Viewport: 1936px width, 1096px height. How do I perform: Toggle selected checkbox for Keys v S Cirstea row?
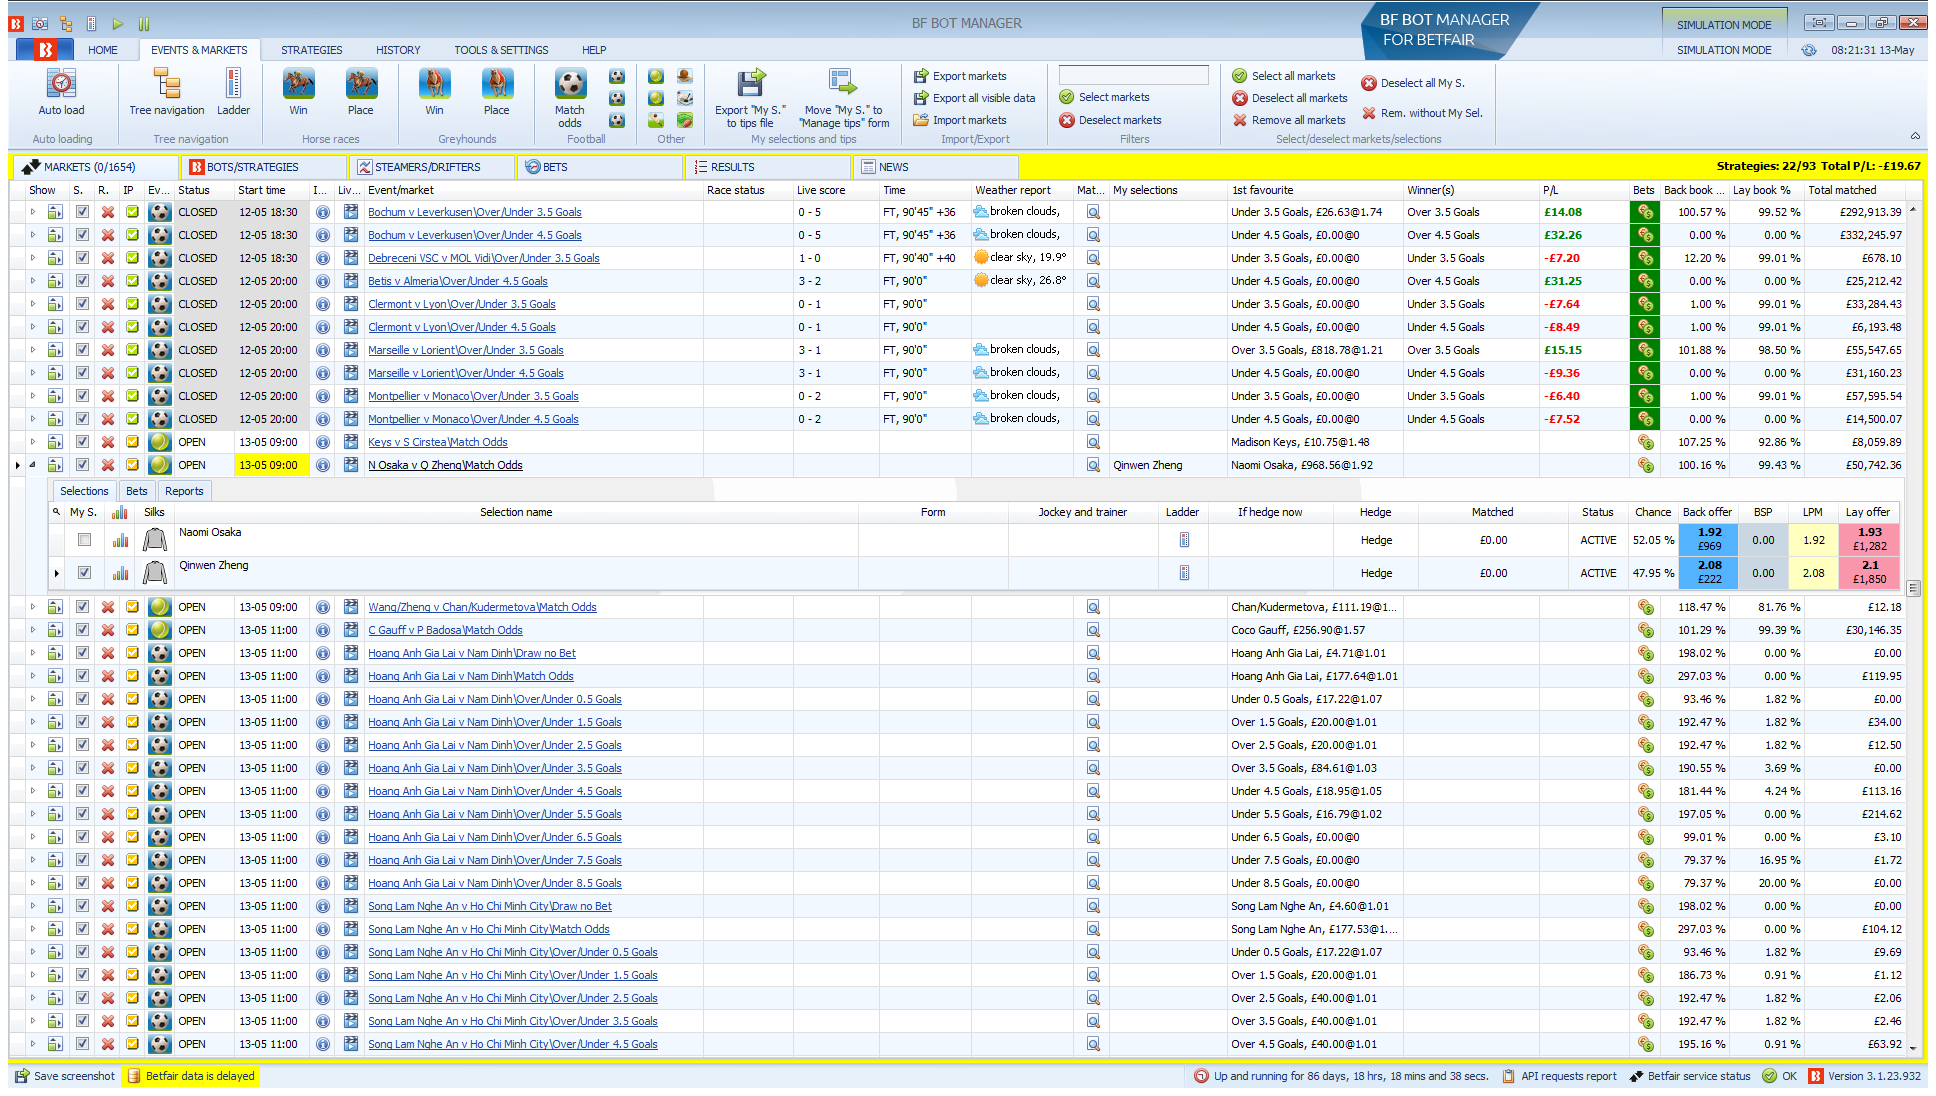[x=82, y=442]
